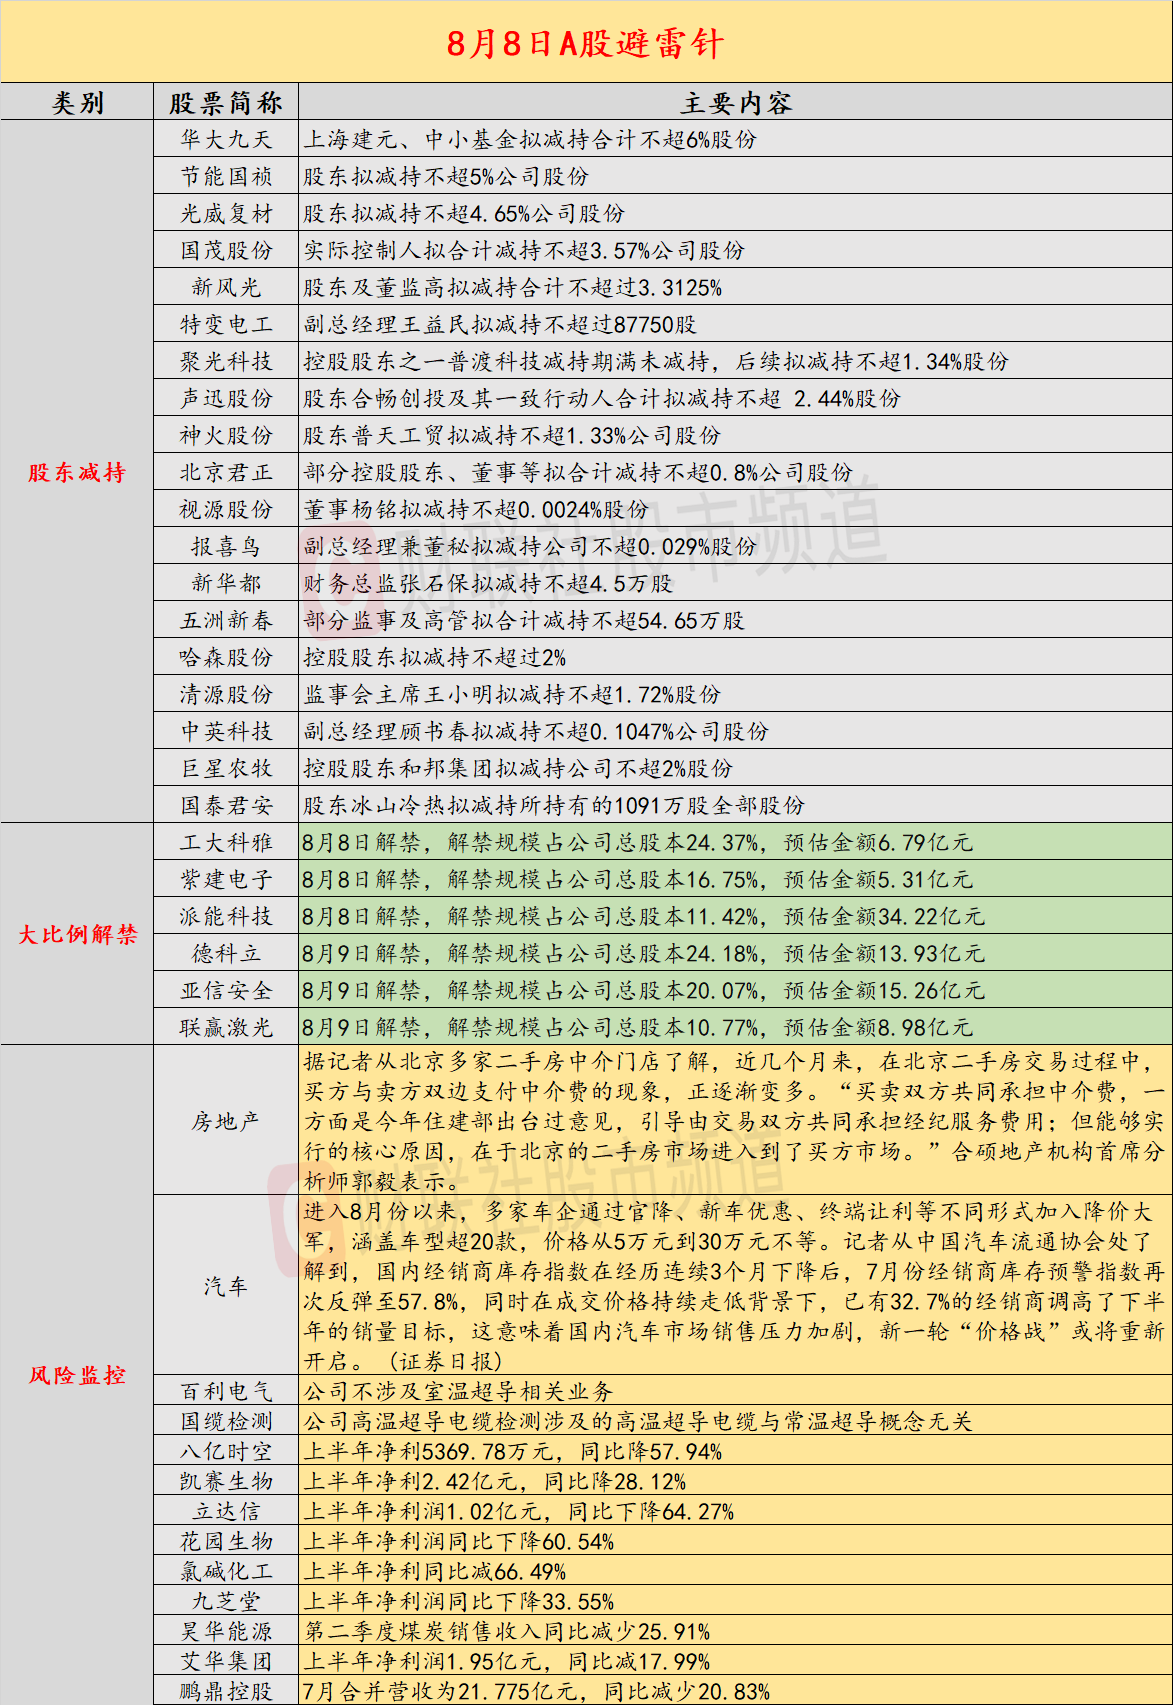1173x1705 pixels.
Task: Select stock name 清源股份
Action: (x=226, y=694)
